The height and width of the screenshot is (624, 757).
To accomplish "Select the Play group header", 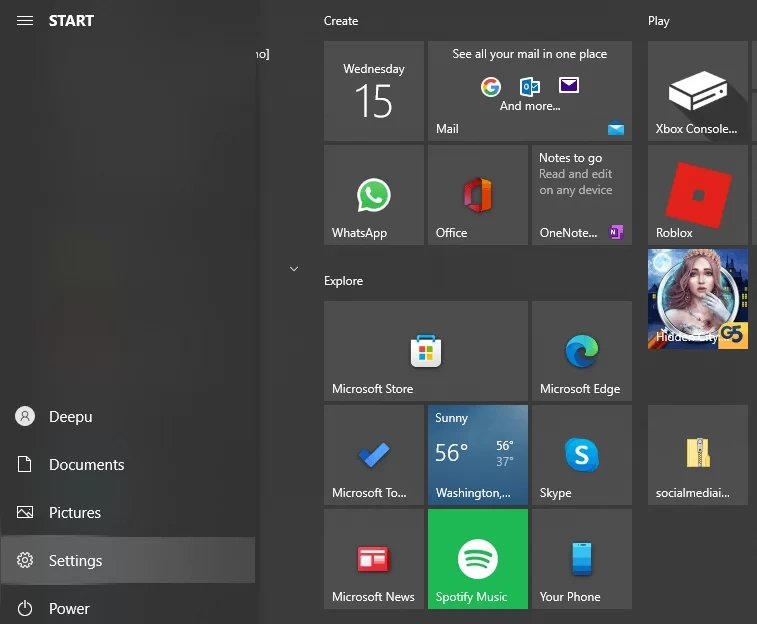I will pos(659,21).
